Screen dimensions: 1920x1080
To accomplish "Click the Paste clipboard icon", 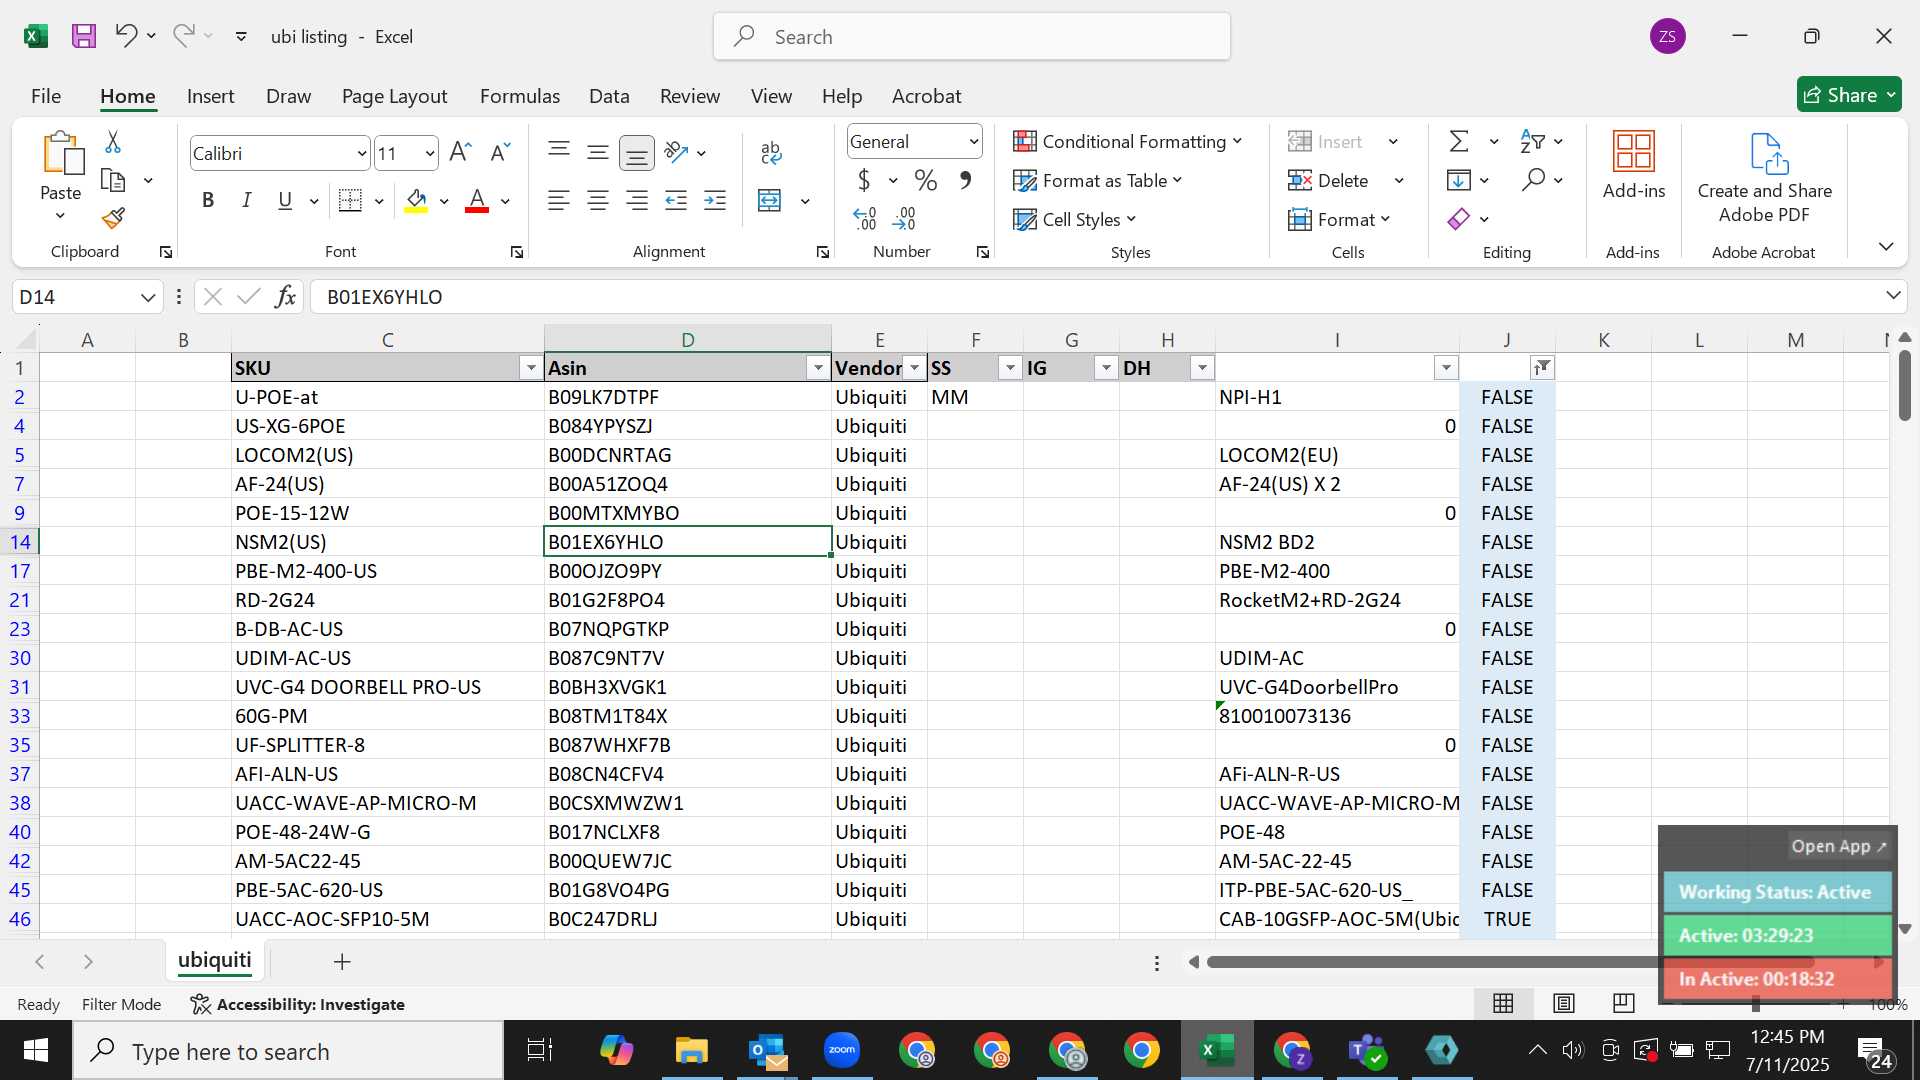I will point(61,155).
